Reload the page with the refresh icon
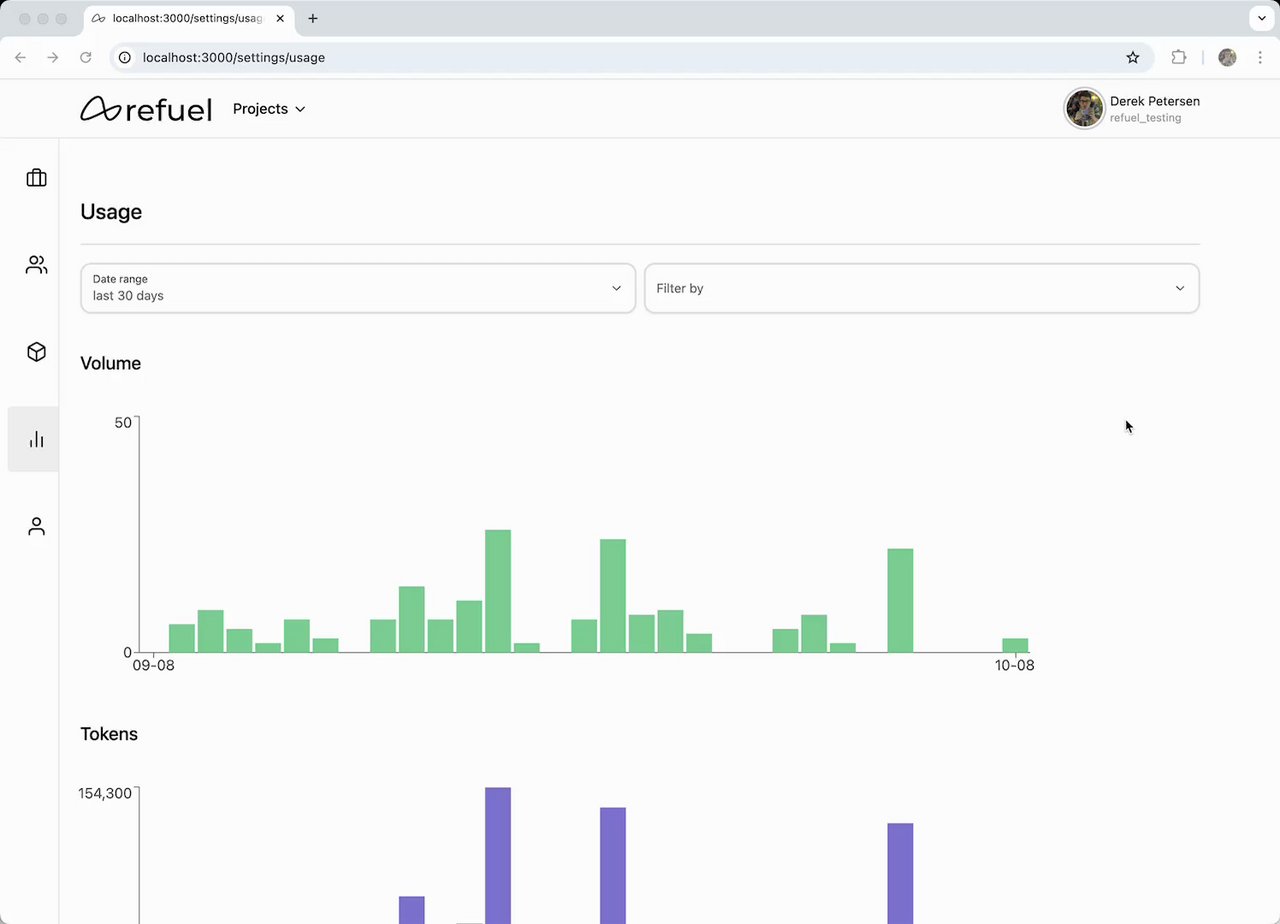The image size is (1280, 924). click(86, 58)
